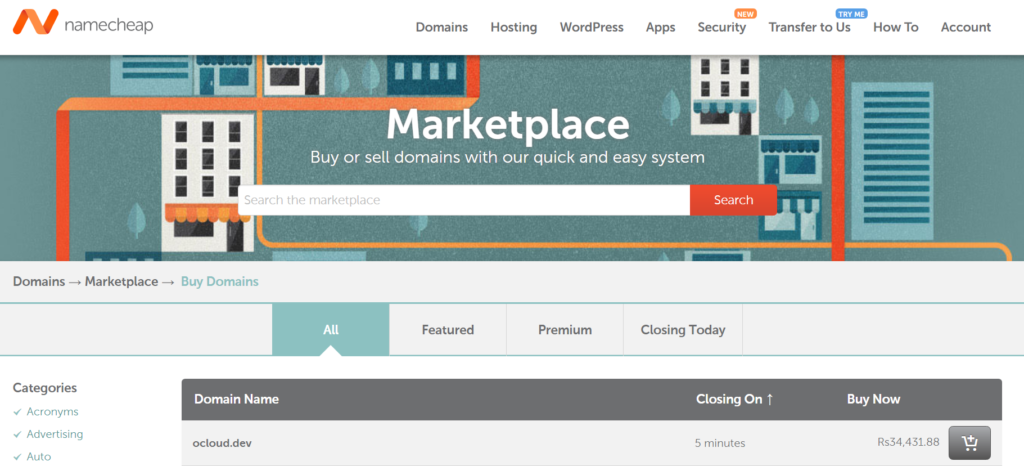Image resolution: width=1024 pixels, height=466 pixels.
Task: Click the orange Search button
Action: coord(733,200)
